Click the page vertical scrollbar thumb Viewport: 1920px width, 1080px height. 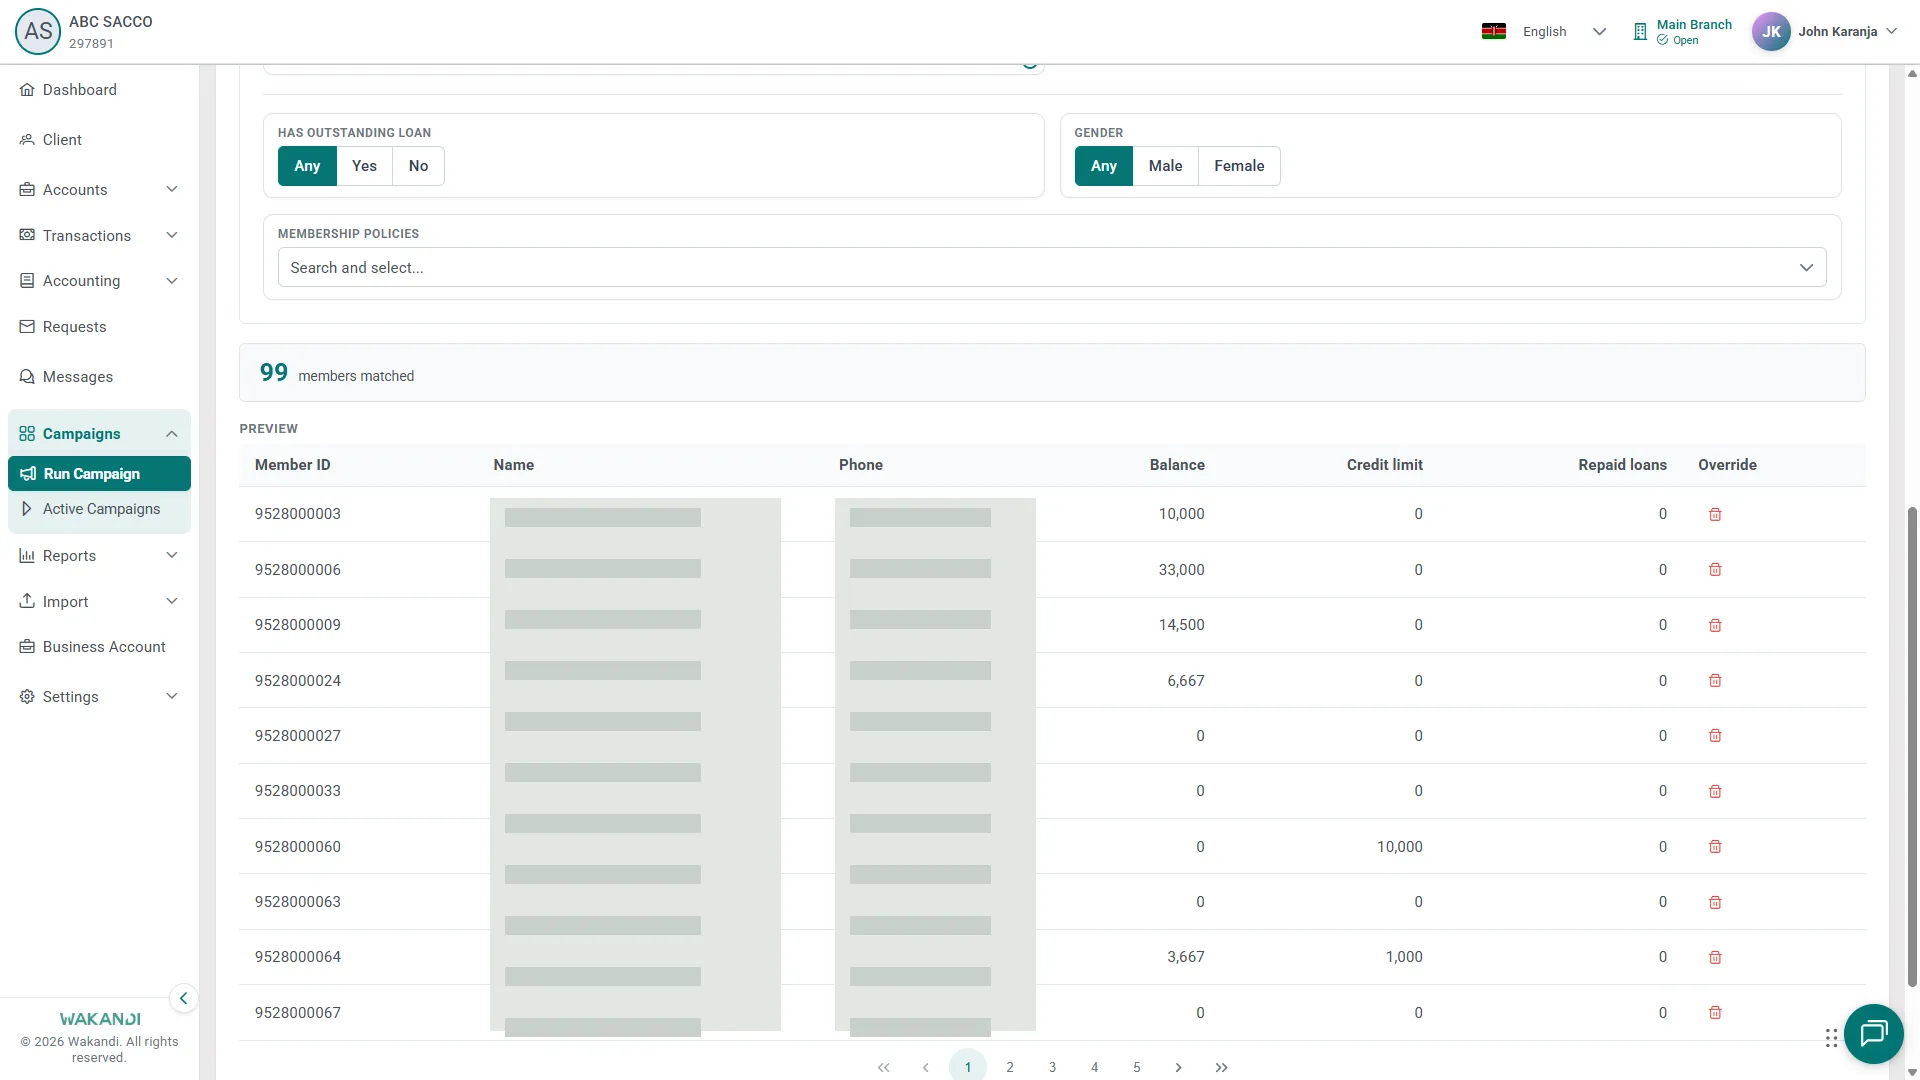click(1912, 746)
